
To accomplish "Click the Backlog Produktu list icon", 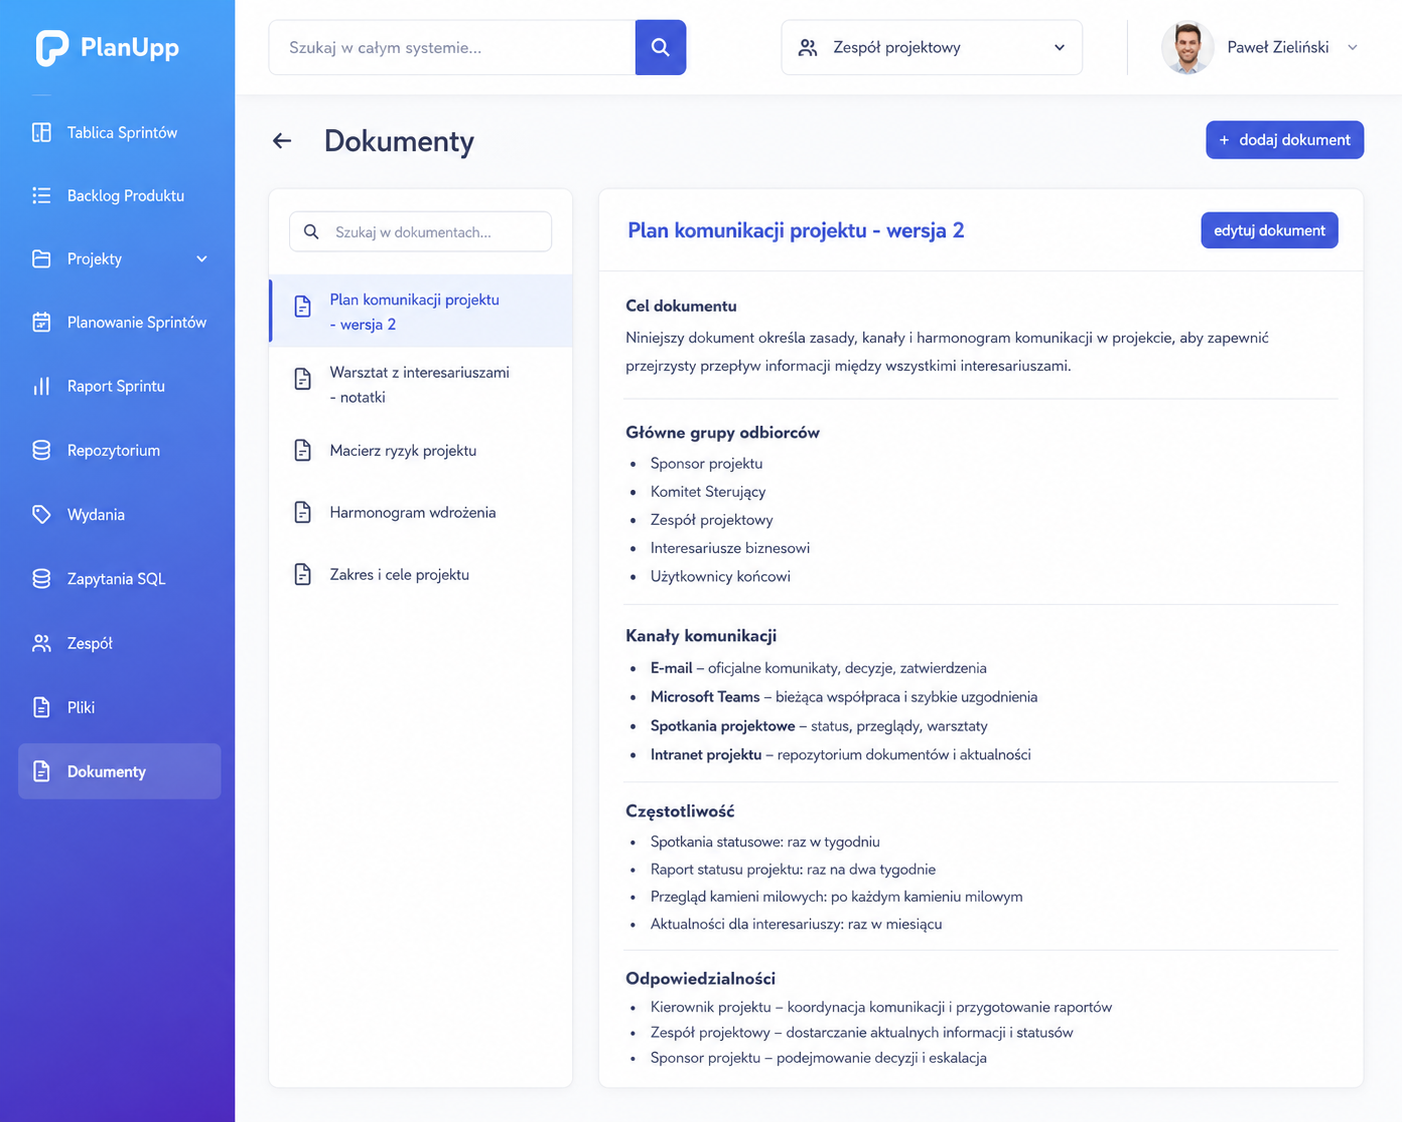I will [x=41, y=195].
